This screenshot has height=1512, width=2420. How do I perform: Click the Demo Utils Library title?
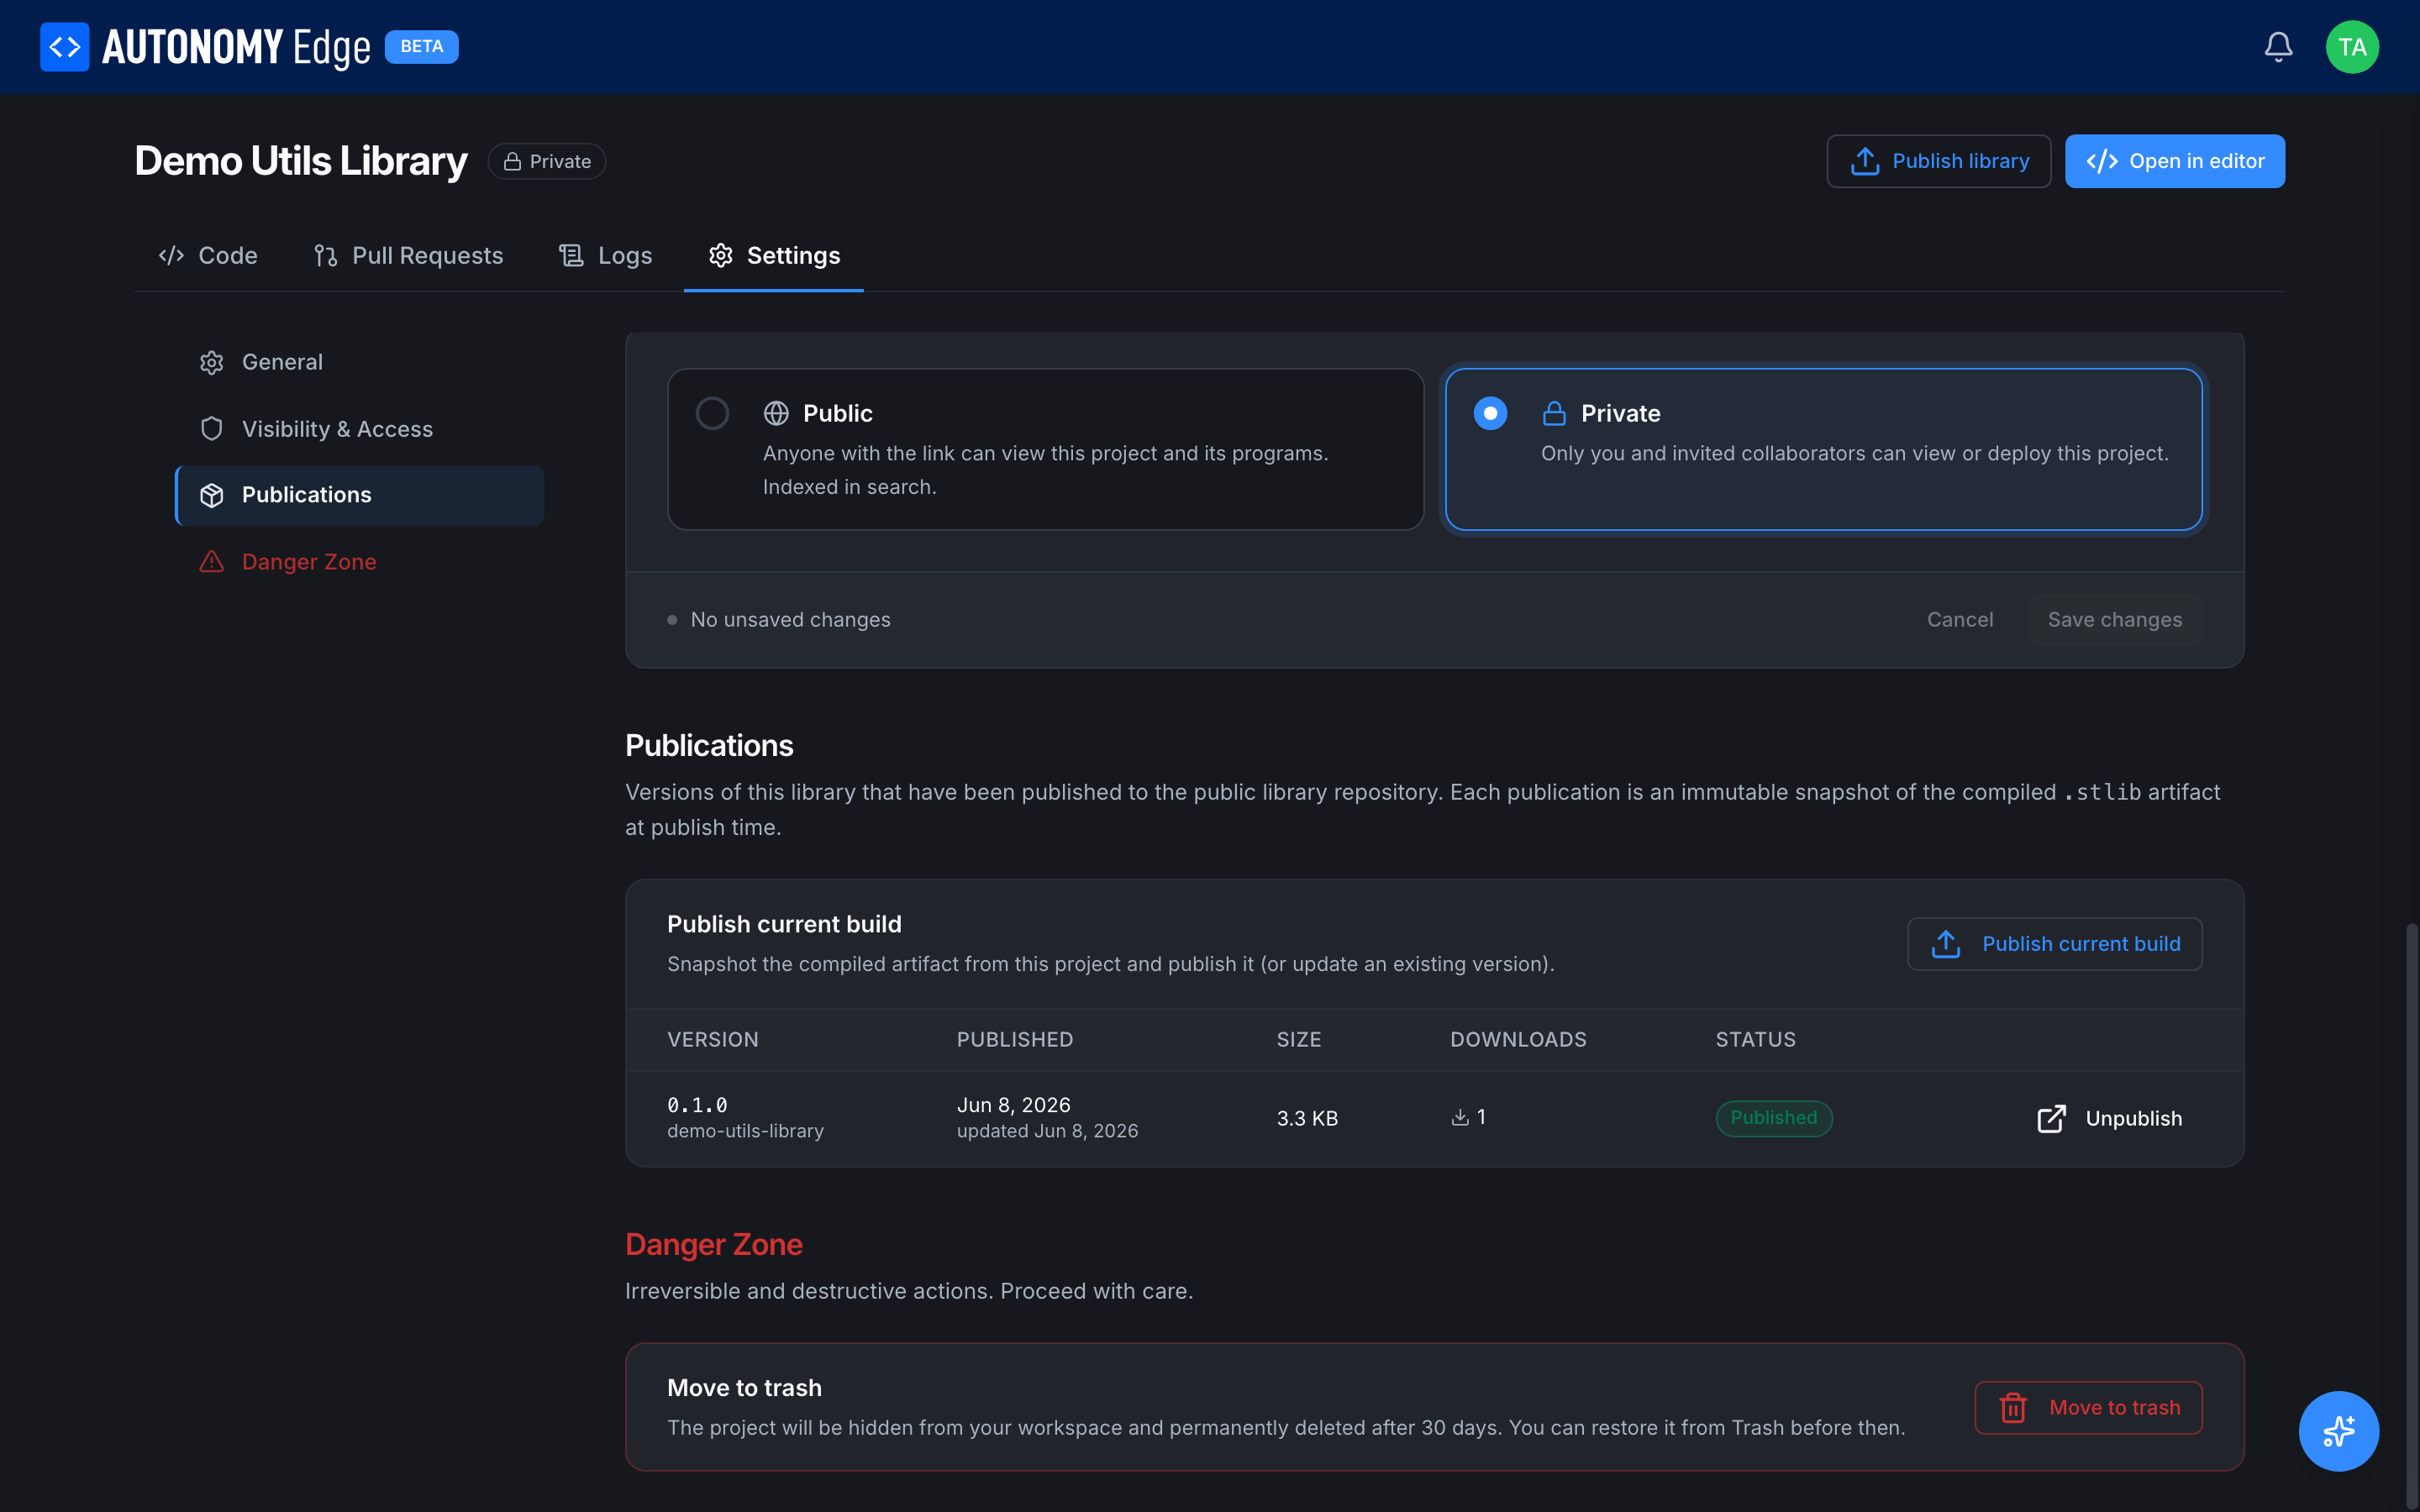[301, 161]
